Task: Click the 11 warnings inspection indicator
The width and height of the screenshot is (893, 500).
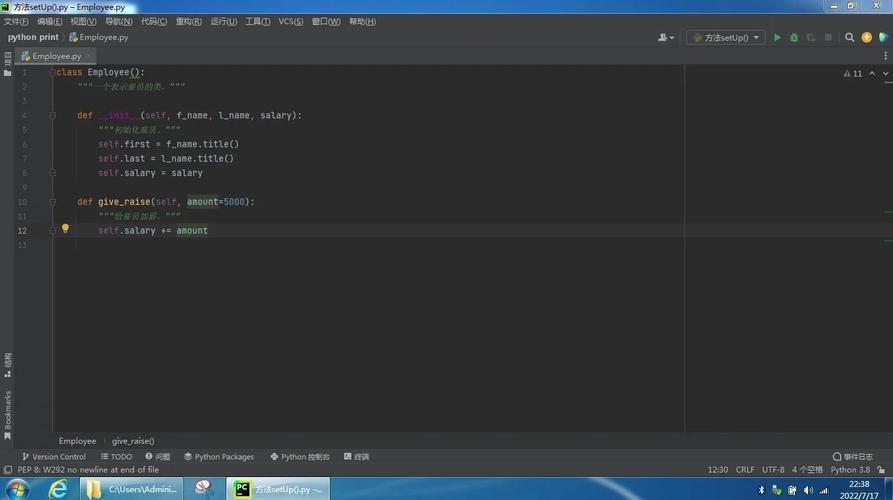Action: pos(853,73)
